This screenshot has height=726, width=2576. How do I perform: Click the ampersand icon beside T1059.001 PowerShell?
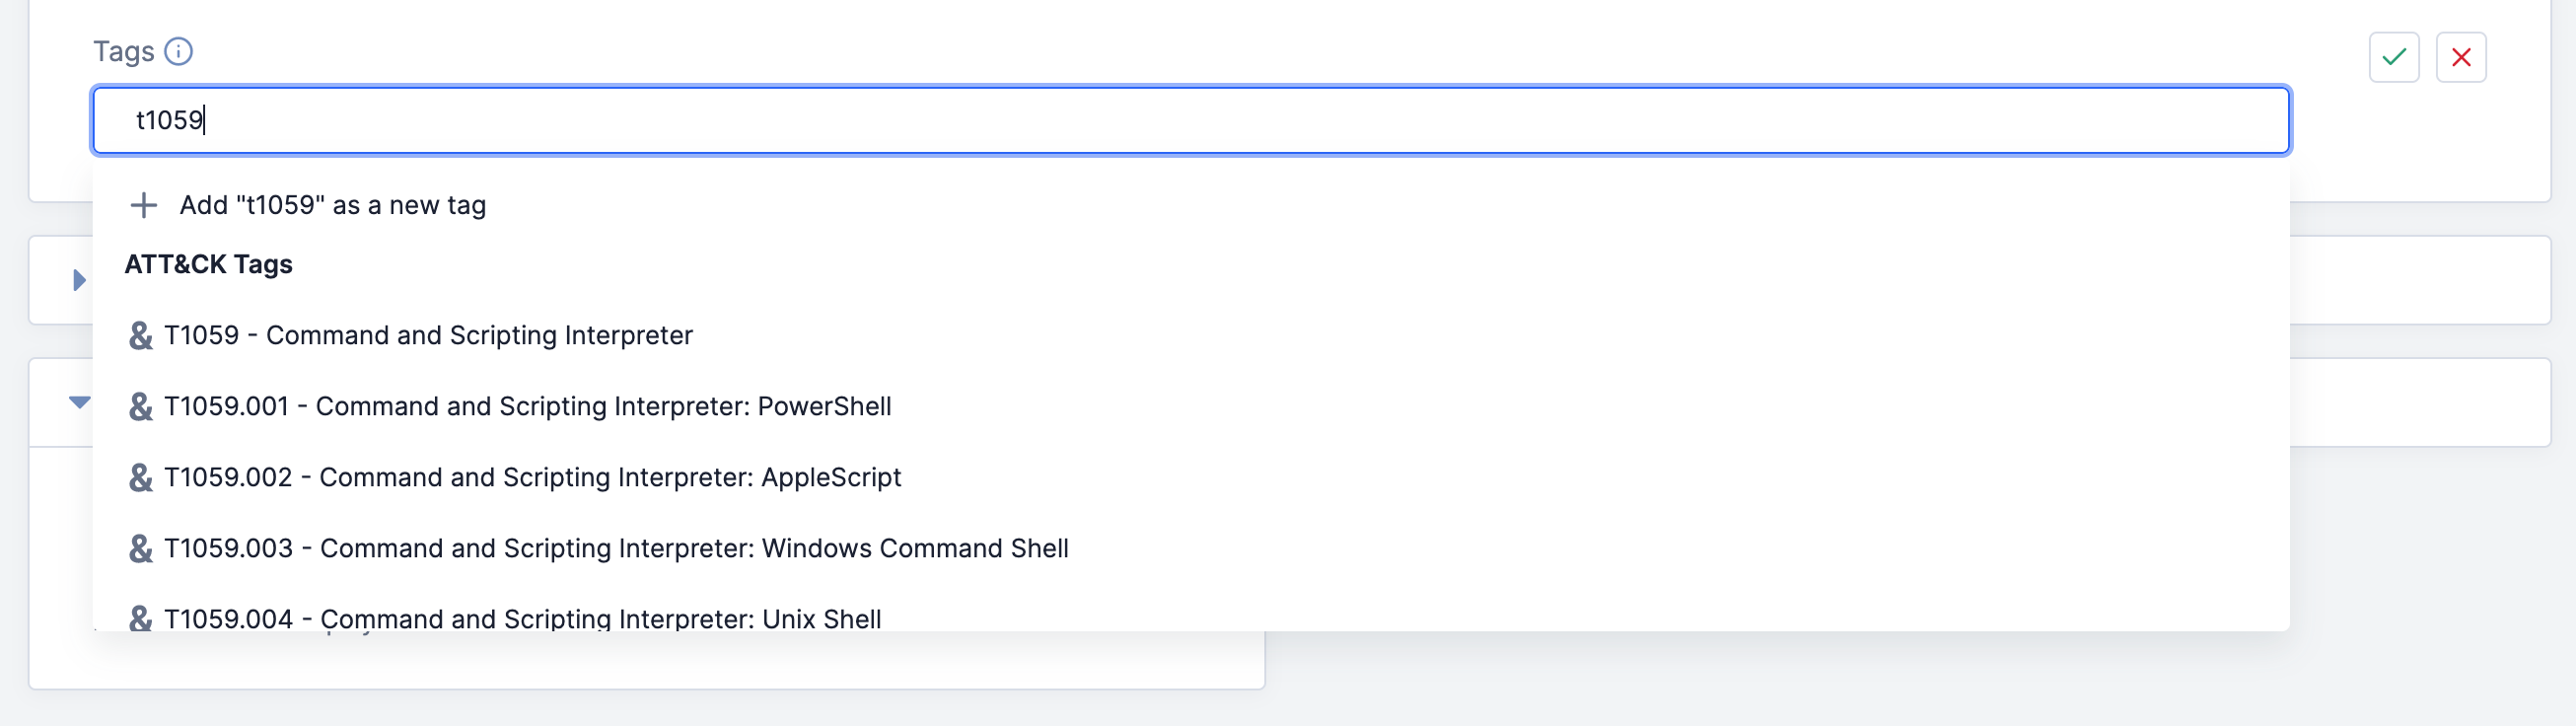pyautogui.click(x=141, y=406)
